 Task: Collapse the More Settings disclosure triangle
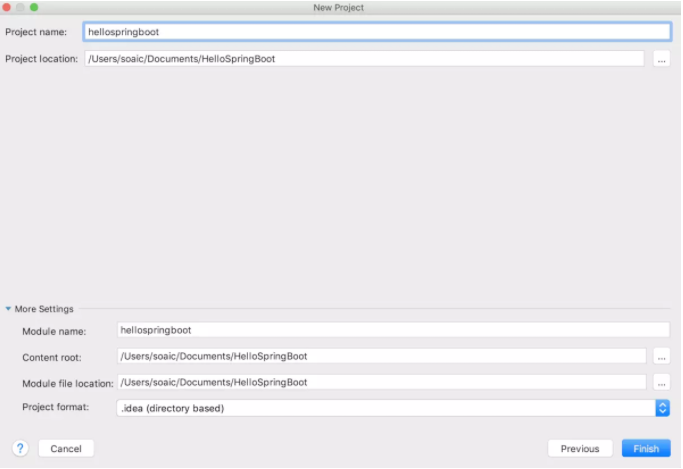coord(8,309)
